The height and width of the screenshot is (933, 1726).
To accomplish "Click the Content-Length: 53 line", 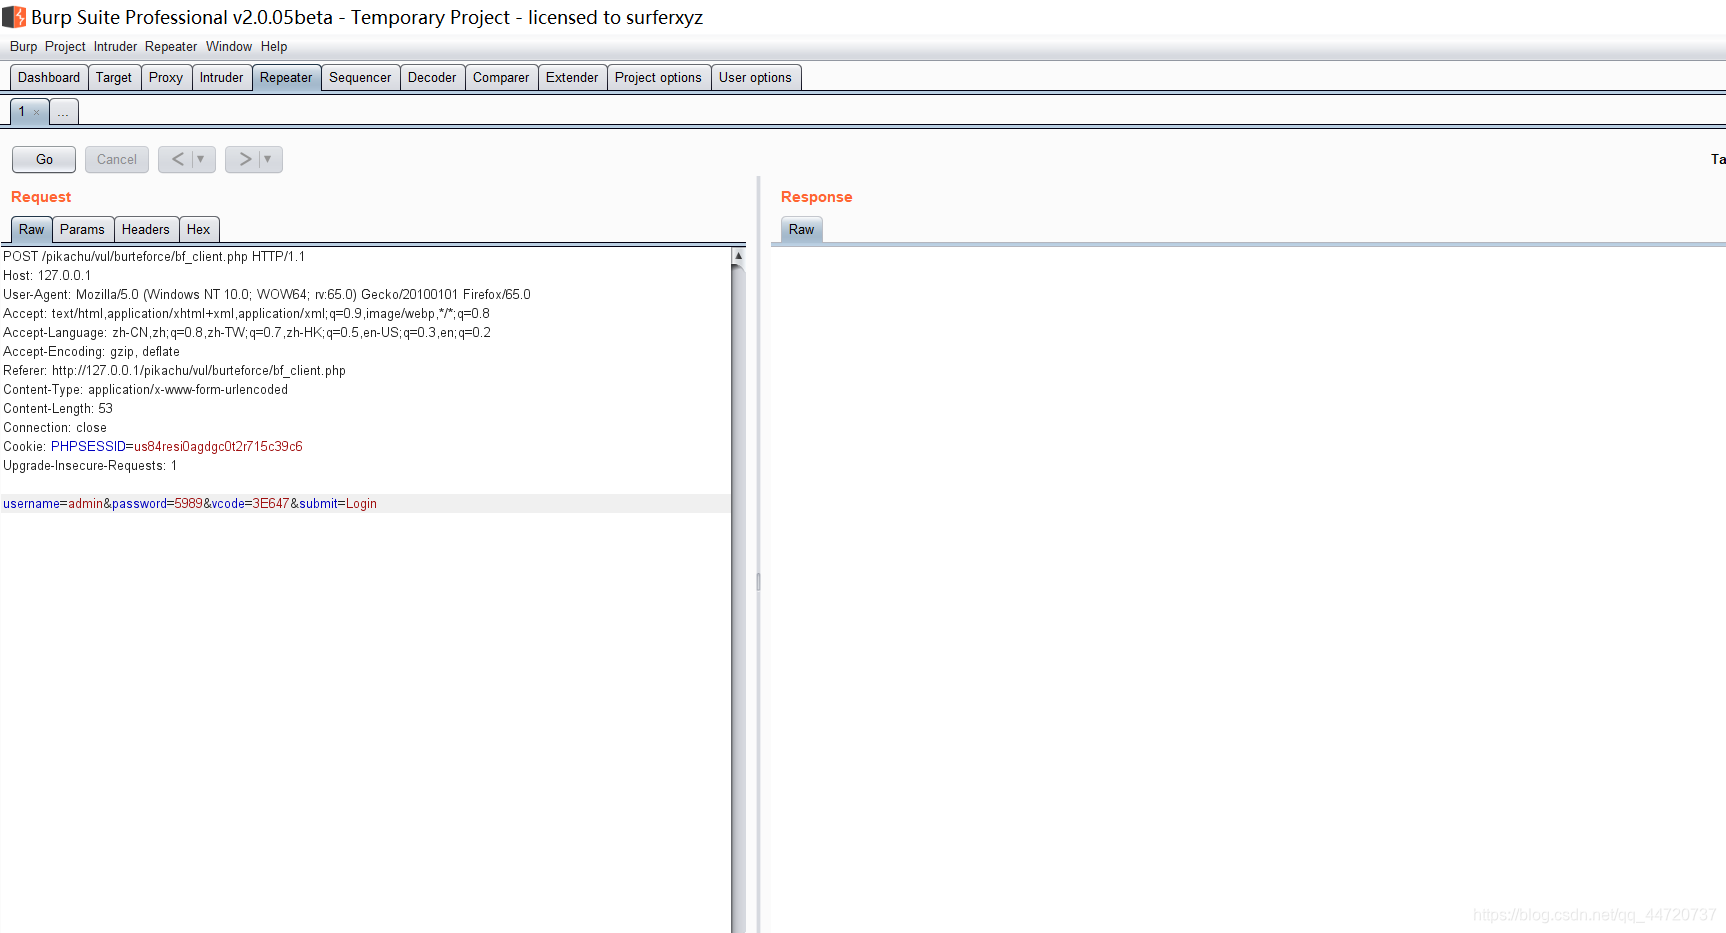I will tap(58, 408).
